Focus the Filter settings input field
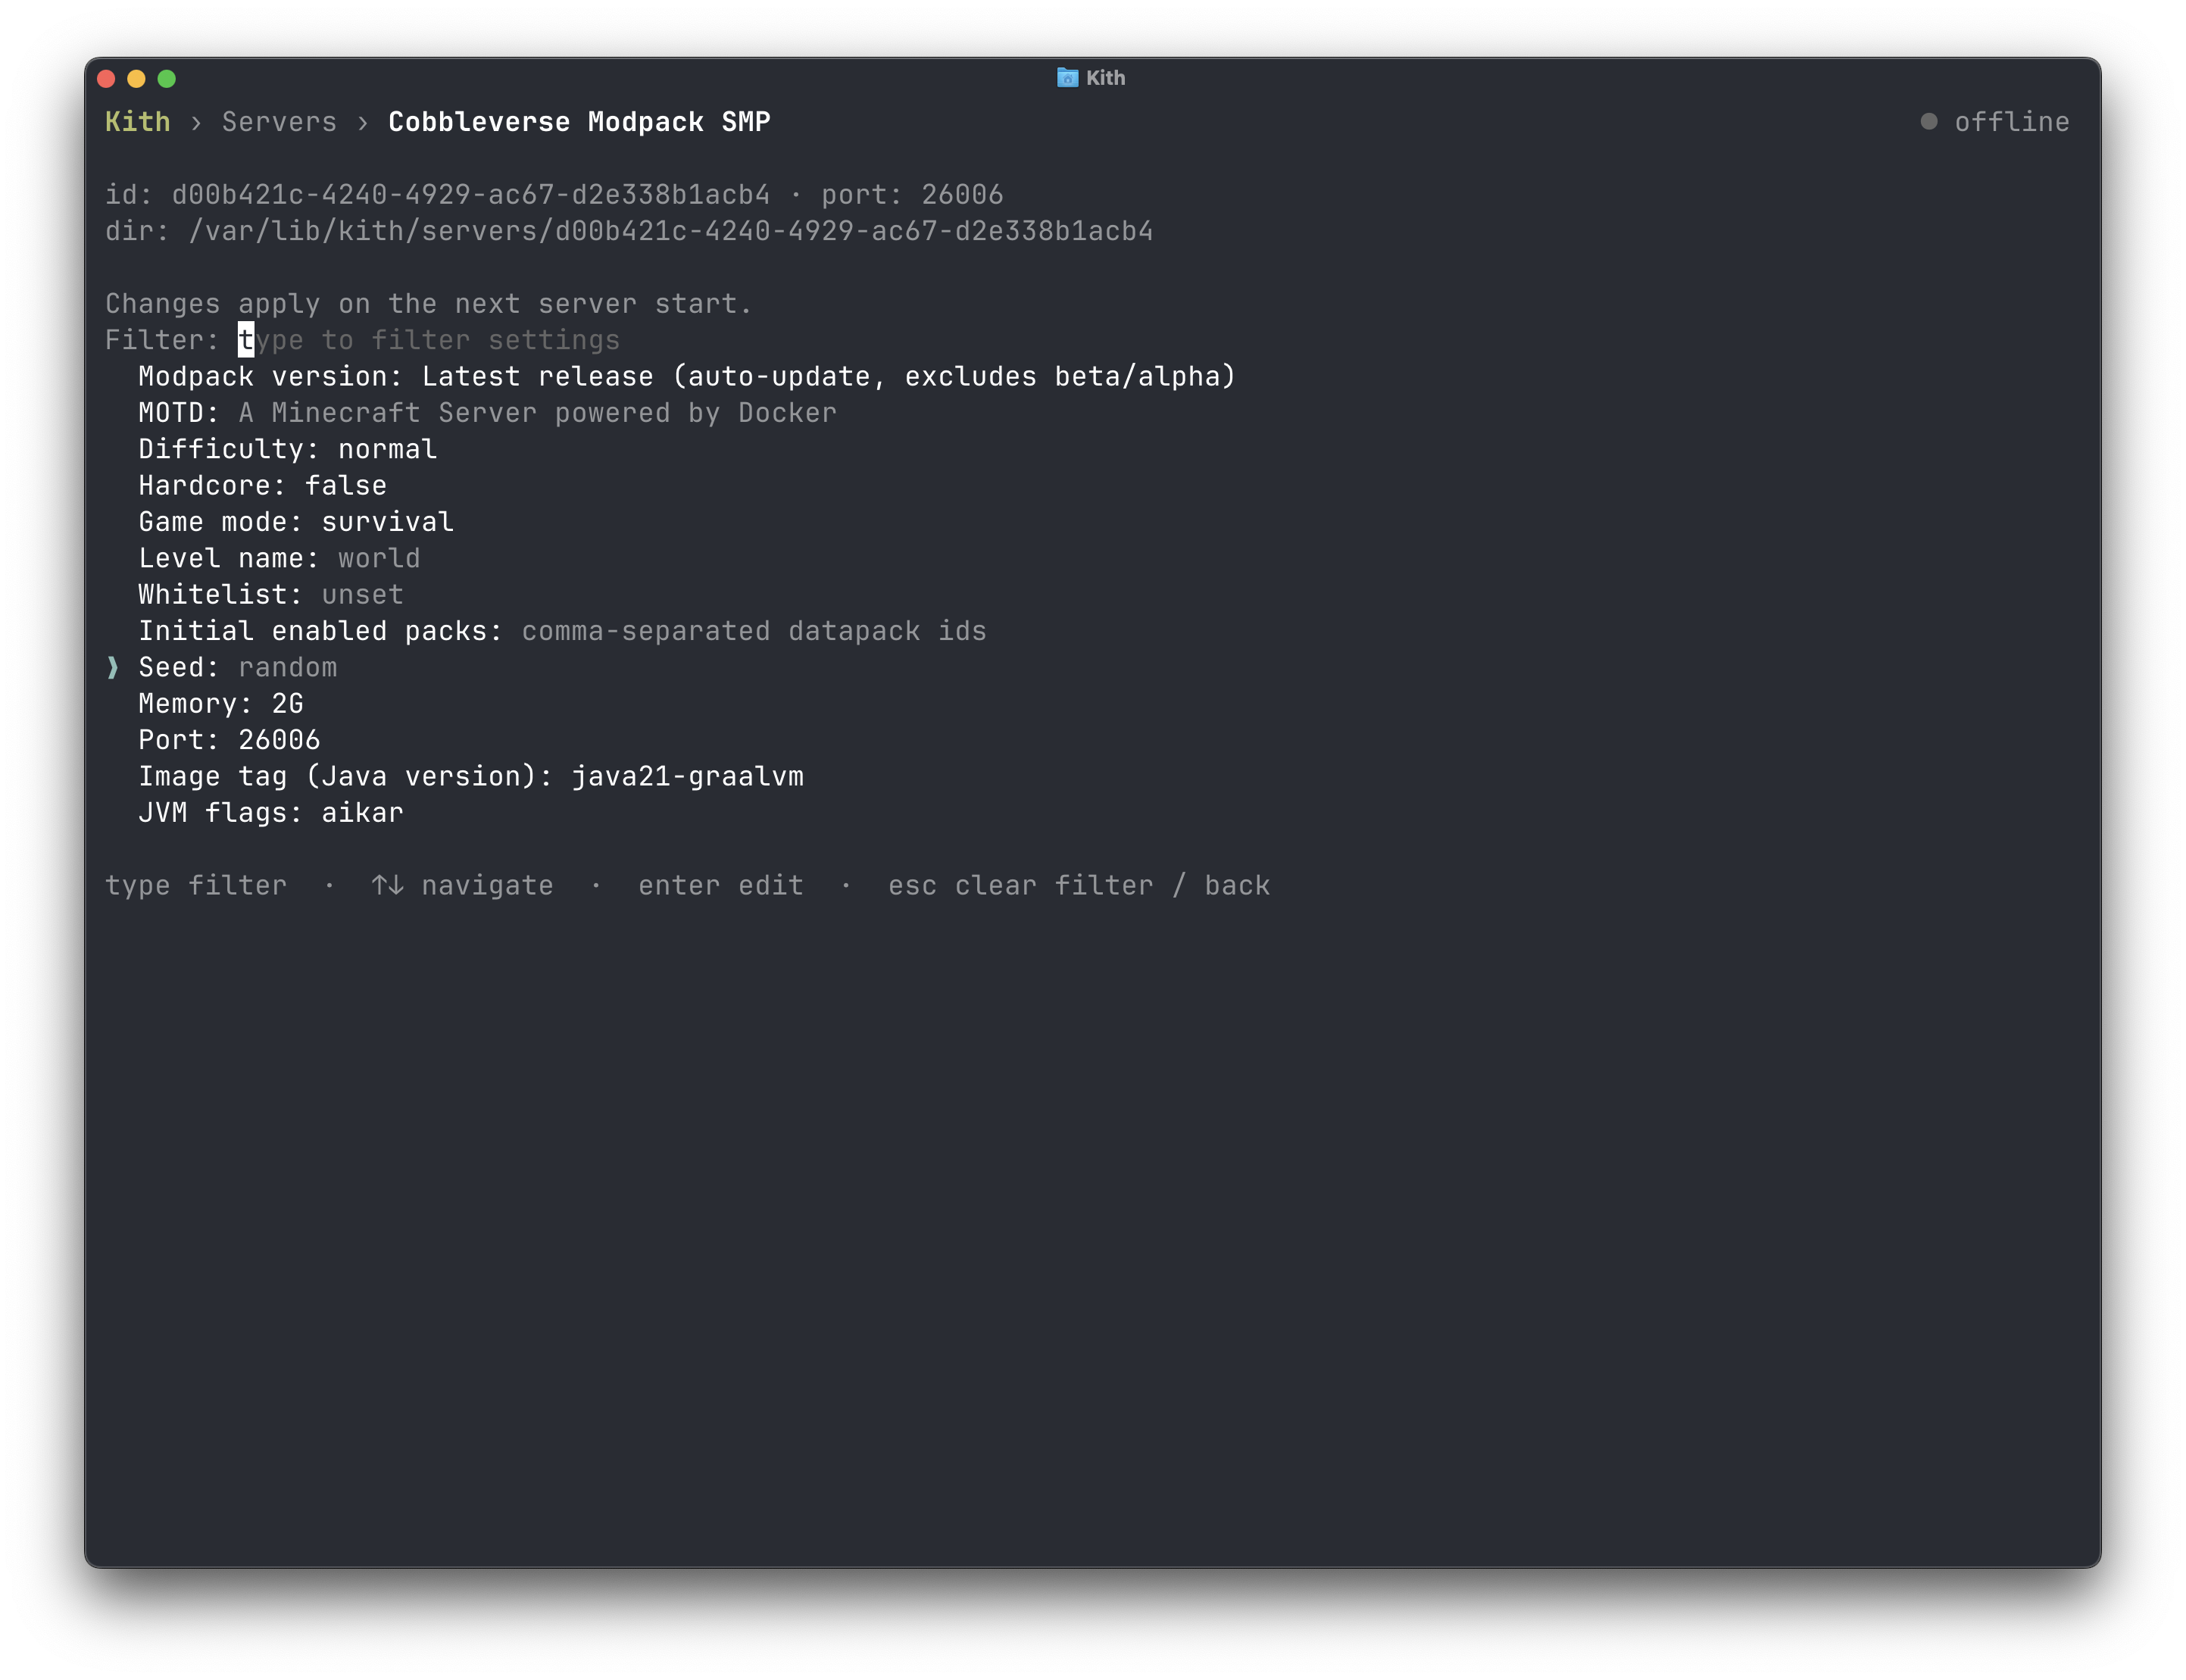The image size is (2186, 1680). pyautogui.click(x=428, y=340)
